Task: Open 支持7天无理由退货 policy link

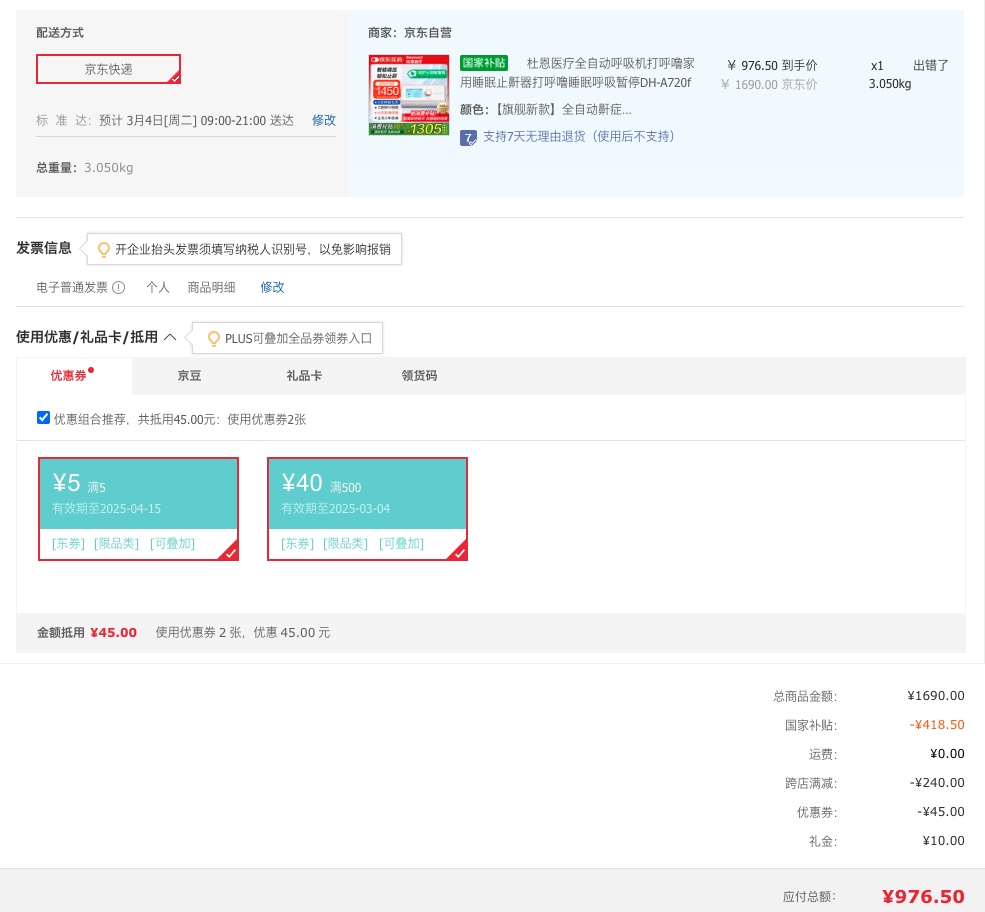Action: click(x=579, y=136)
